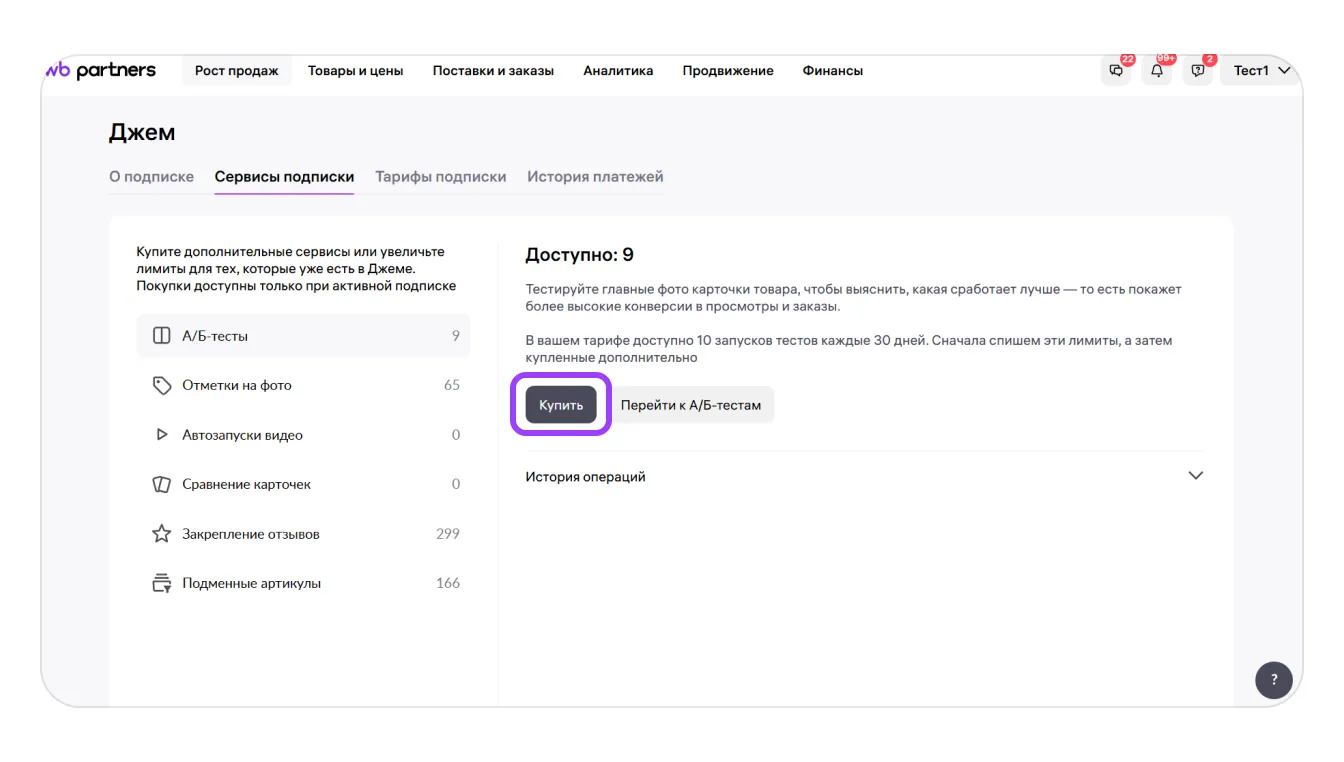This screenshot has width=1344, height=762.
Task: Open the Товары и цены menu
Action: coord(355,71)
